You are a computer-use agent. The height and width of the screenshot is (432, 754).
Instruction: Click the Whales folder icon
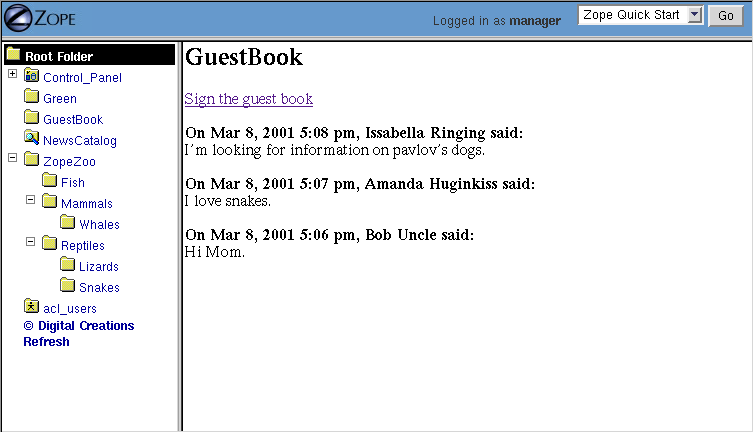pyautogui.click(x=68, y=224)
